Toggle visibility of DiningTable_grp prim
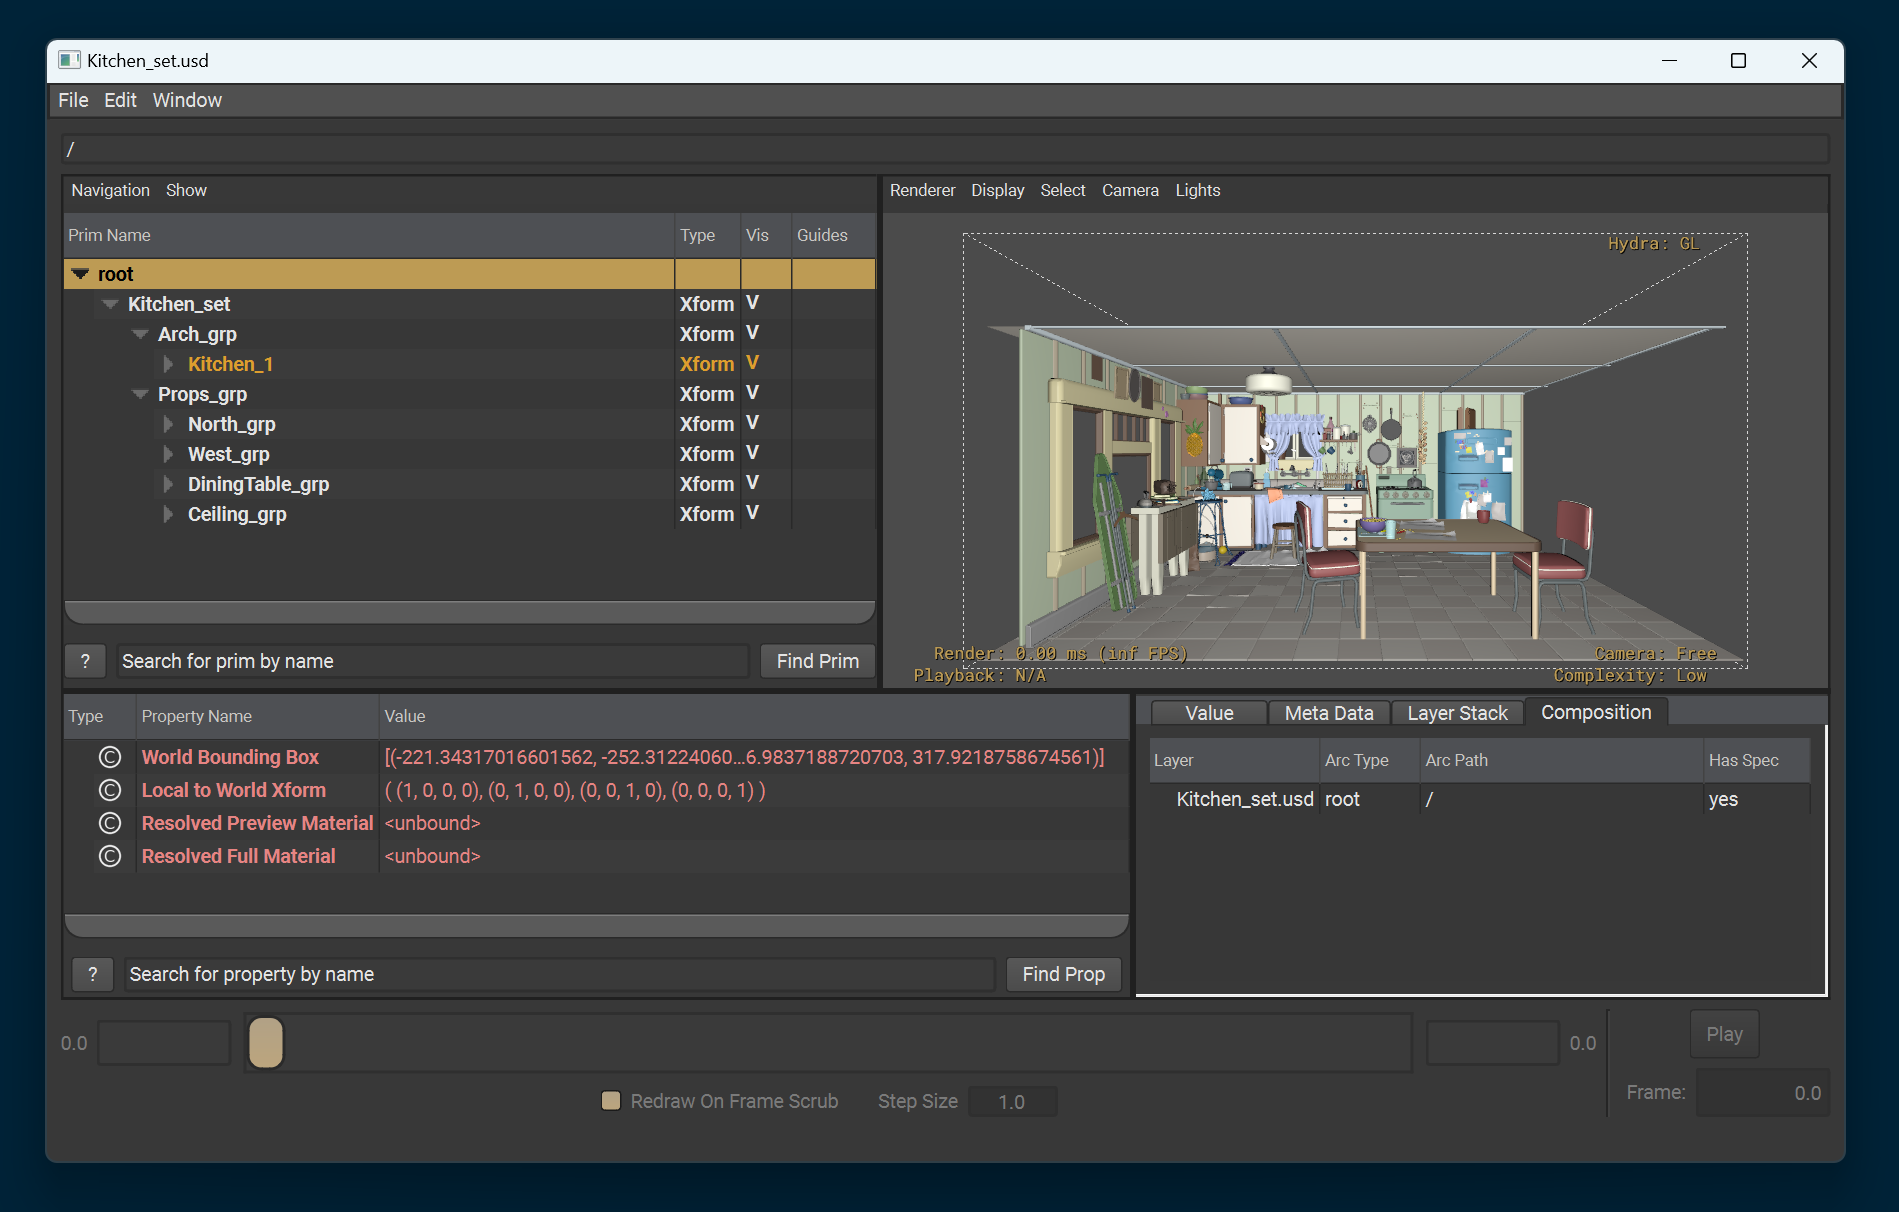Viewport: 1899px width, 1212px height. coord(752,484)
